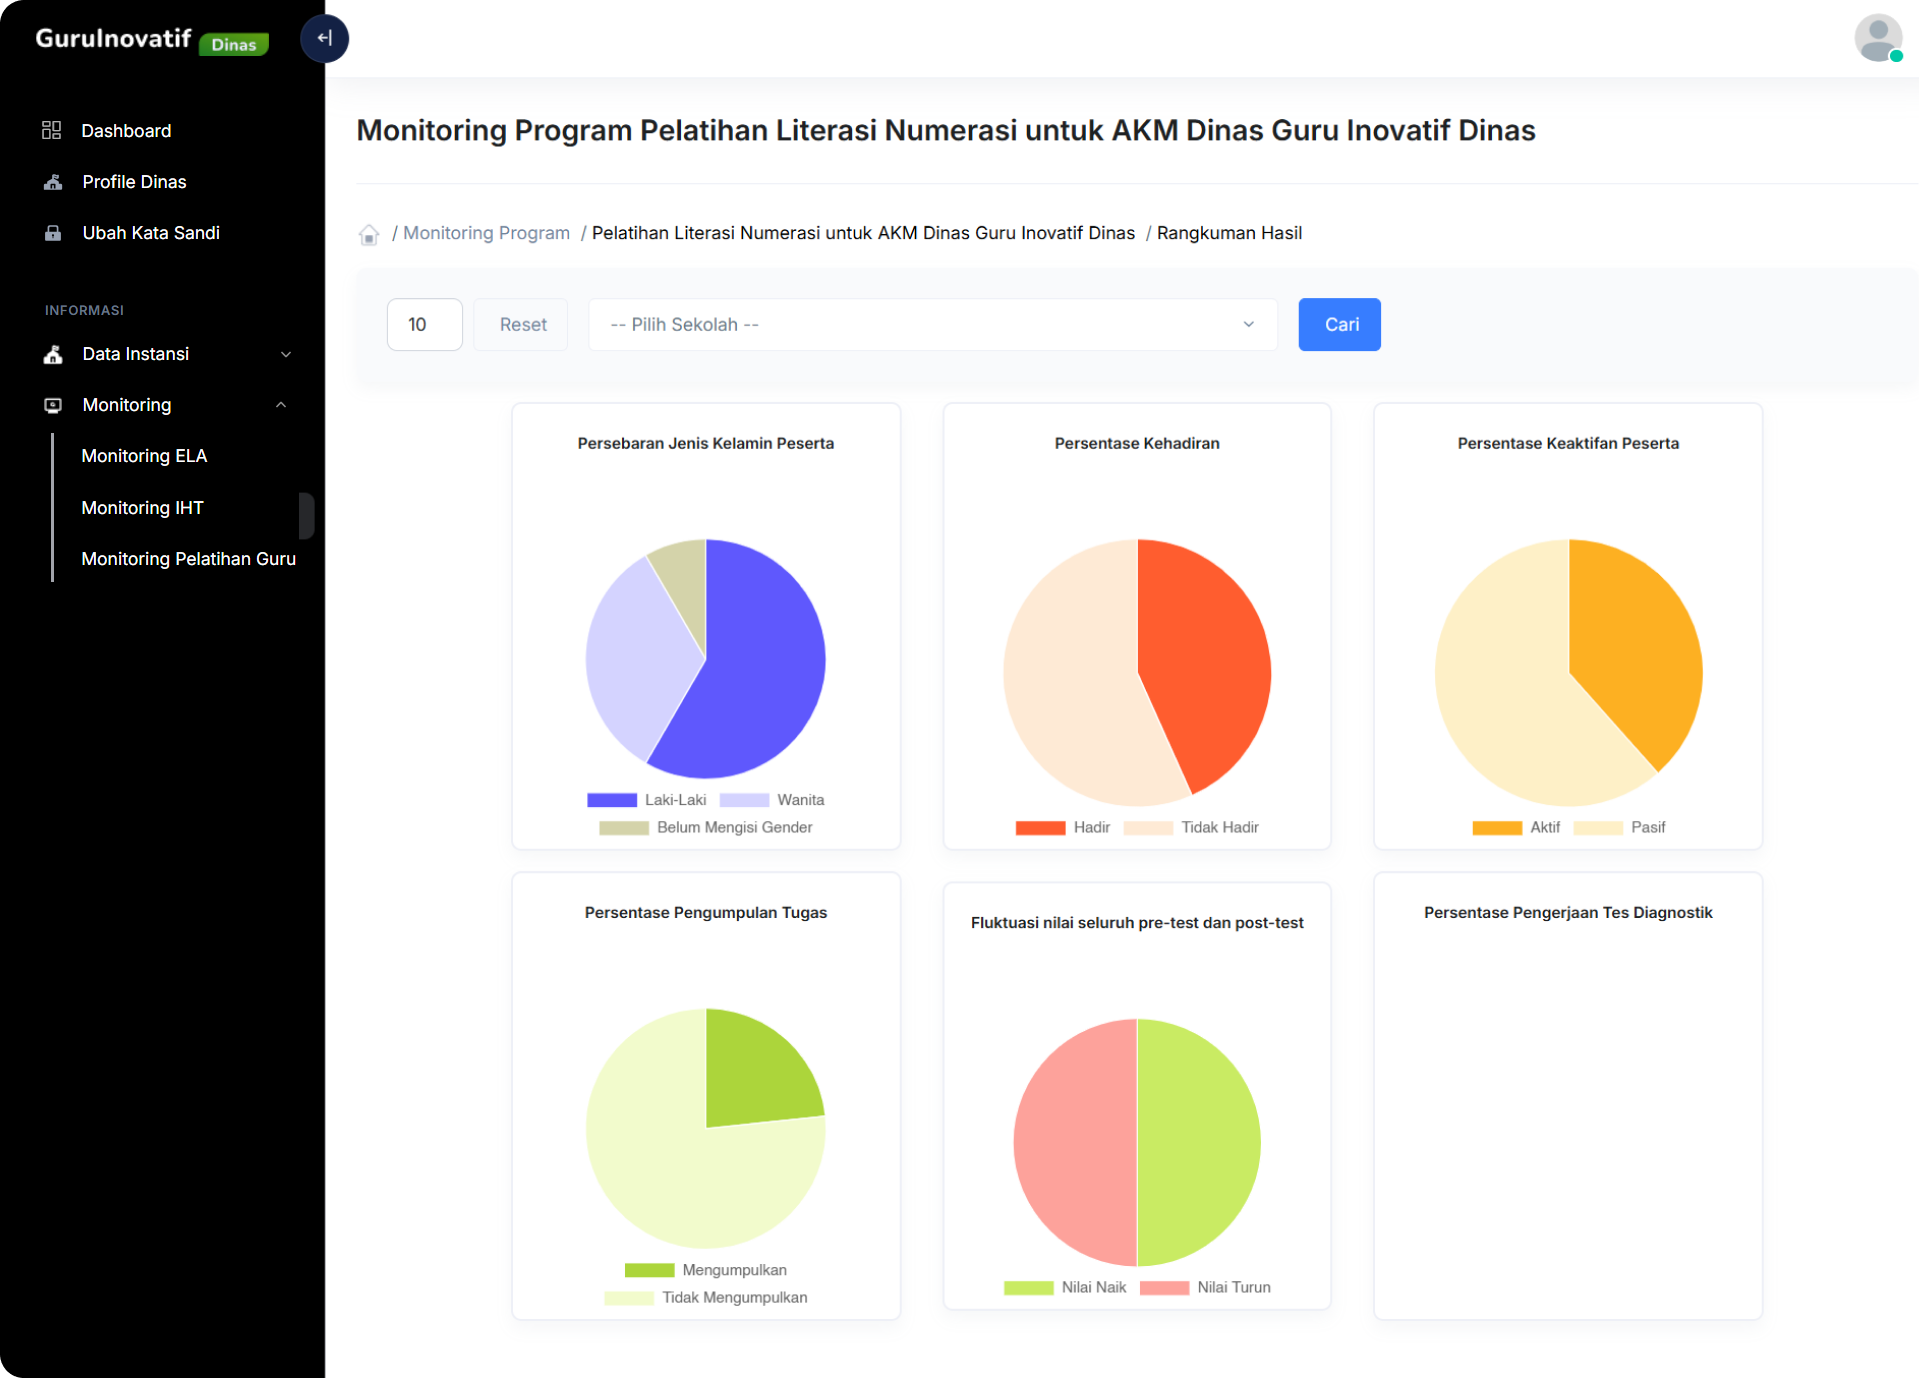This screenshot has width=1919, height=1378.
Task: Toggle Tidak Hadir legend item
Action: tap(1191, 827)
